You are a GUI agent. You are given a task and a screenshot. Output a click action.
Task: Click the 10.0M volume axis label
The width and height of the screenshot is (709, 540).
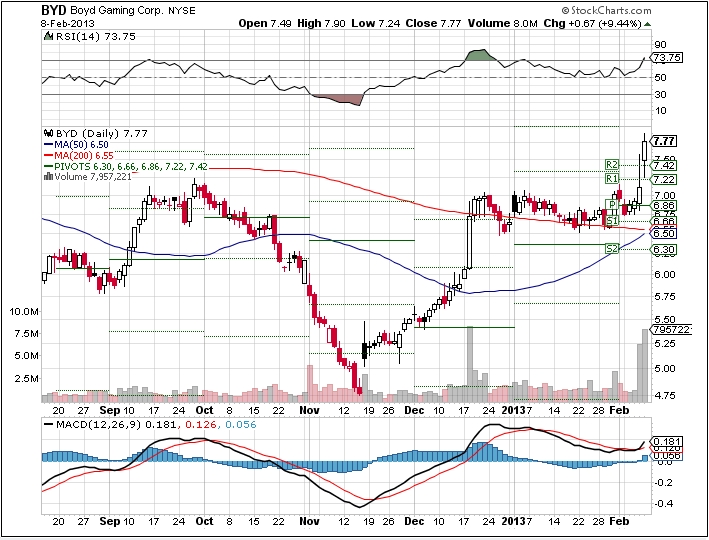click(x=24, y=312)
